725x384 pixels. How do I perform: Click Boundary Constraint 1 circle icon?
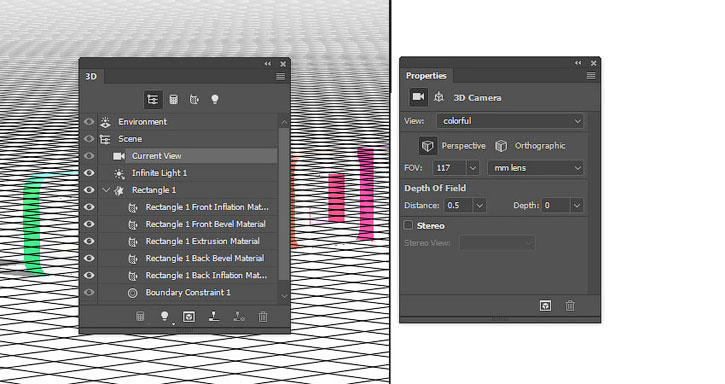tap(133, 293)
